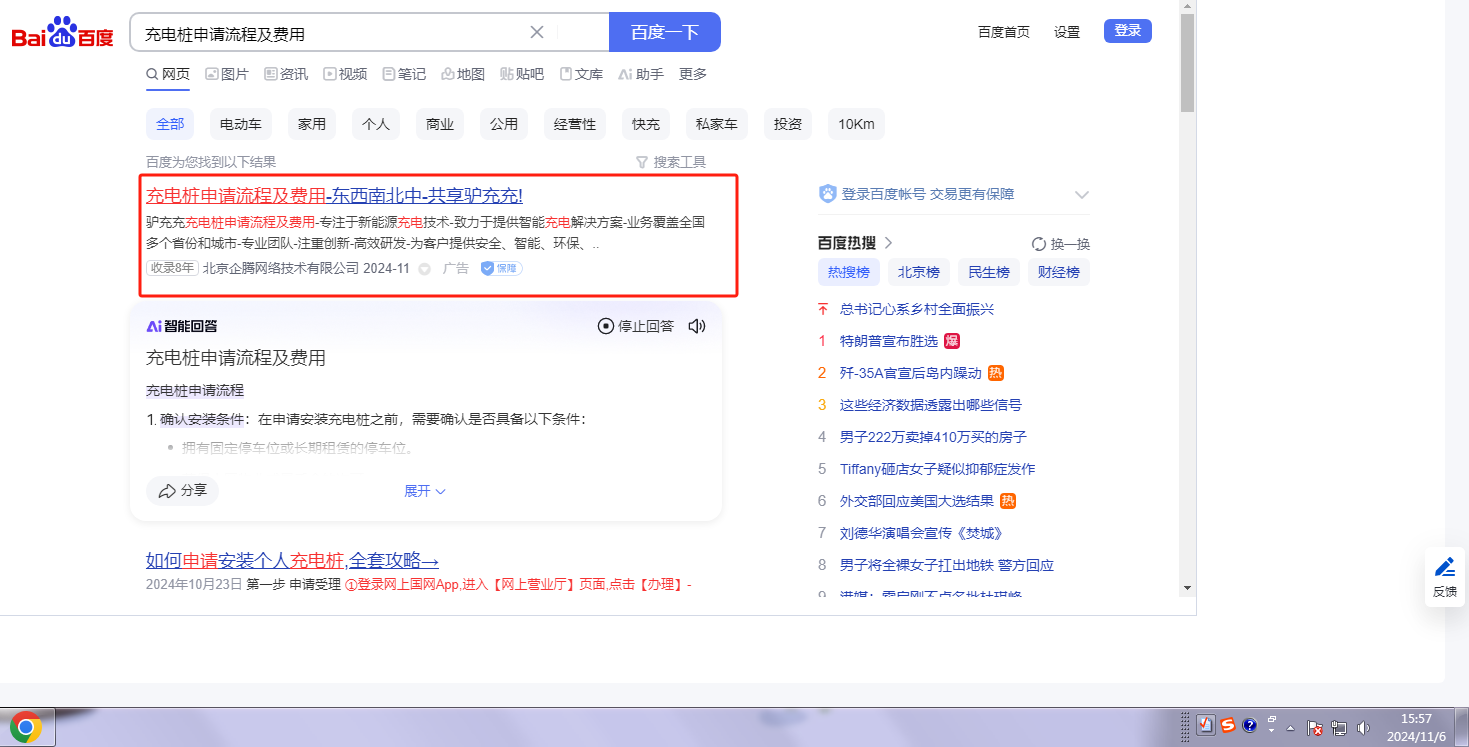Click the page vertical scrollbar thumb
Viewport: 1469px width, 747px height.
coord(1187,60)
